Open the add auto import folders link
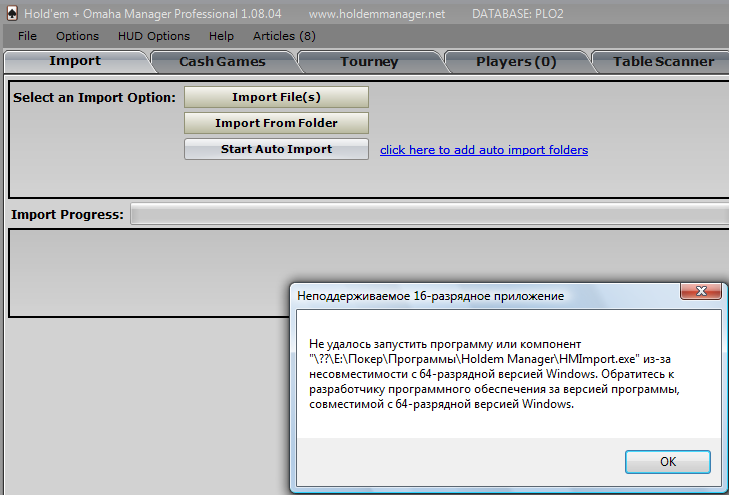 pyautogui.click(x=484, y=150)
